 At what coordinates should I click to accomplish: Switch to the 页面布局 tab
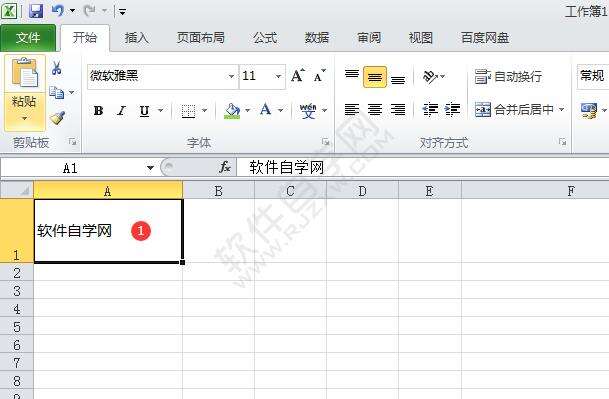200,38
